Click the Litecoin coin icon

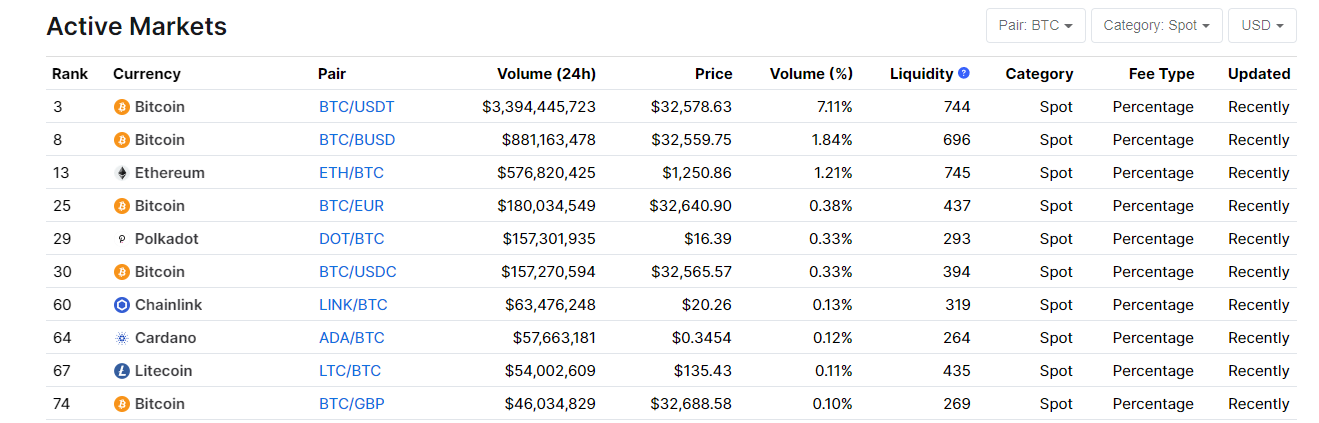pos(122,371)
